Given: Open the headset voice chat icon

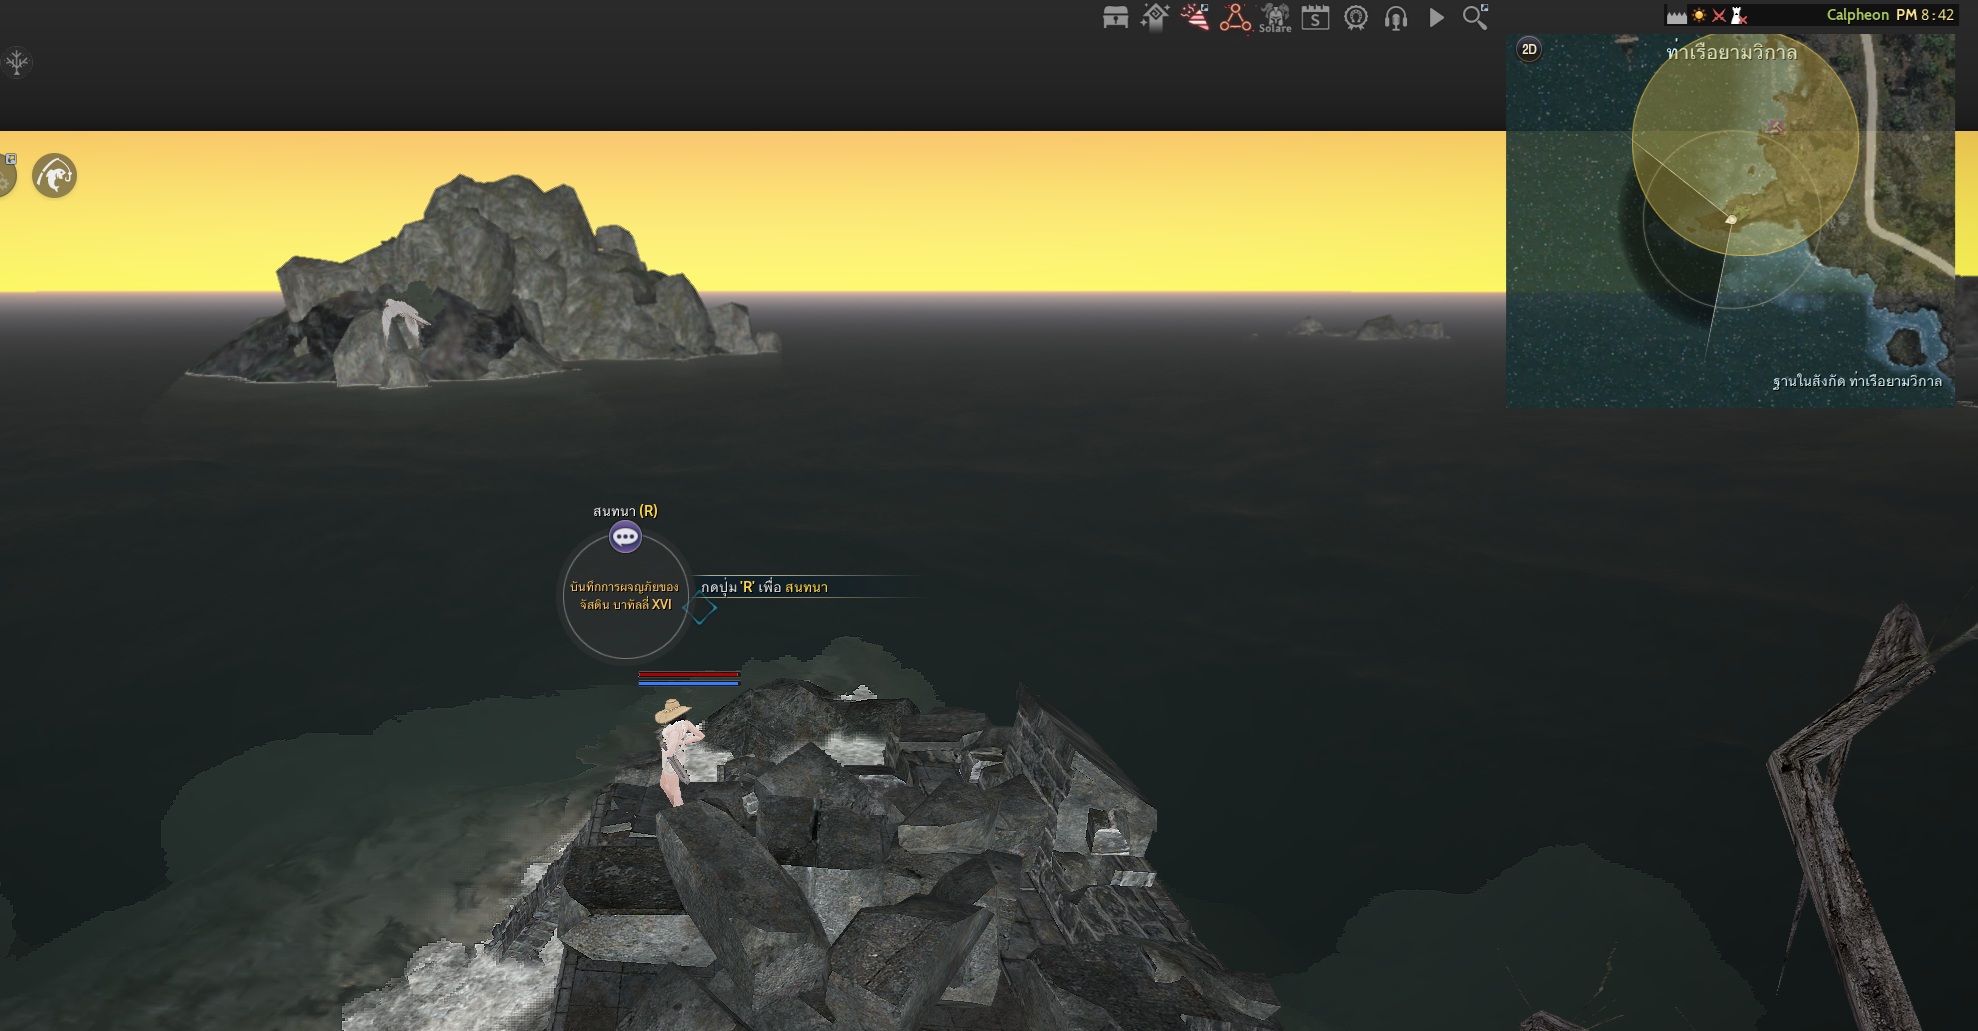Looking at the screenshot, I should (1396, 17).
